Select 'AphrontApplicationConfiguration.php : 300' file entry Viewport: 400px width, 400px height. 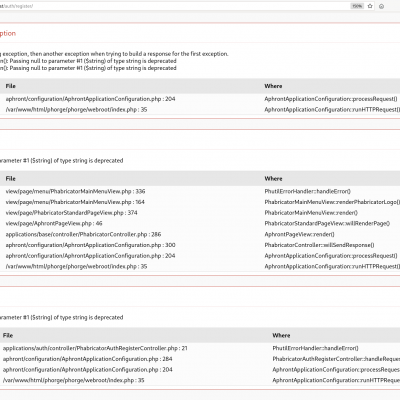pyautogui.click(x=90, y=245)
